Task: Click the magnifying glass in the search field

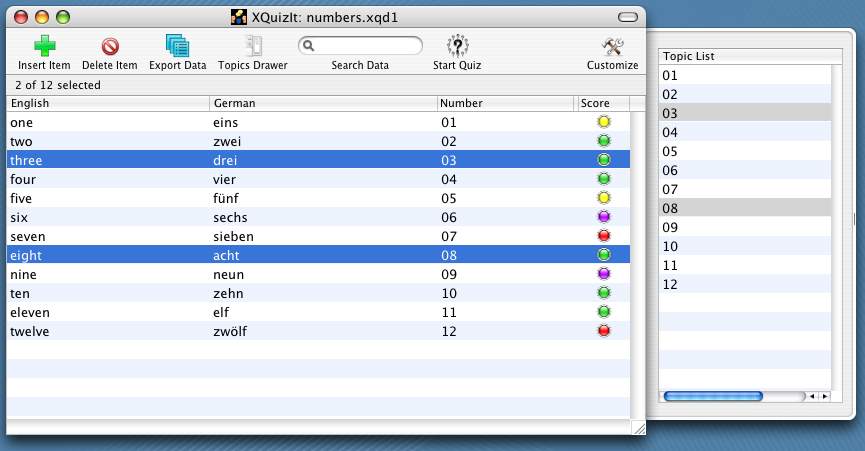Action: [311, 46]
